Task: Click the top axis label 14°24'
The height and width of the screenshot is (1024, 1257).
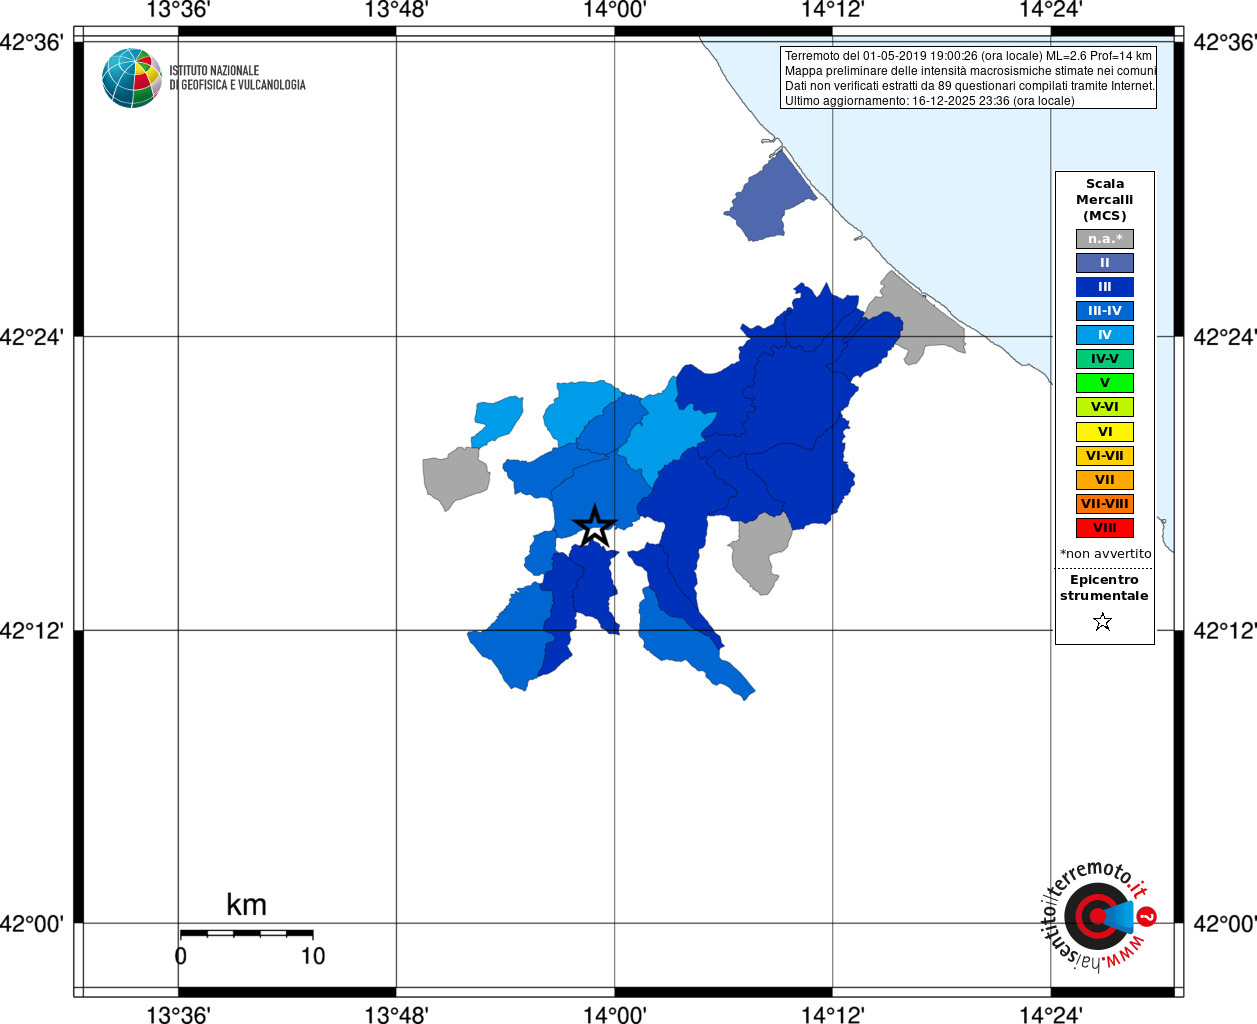Action: click(1050, 10)
